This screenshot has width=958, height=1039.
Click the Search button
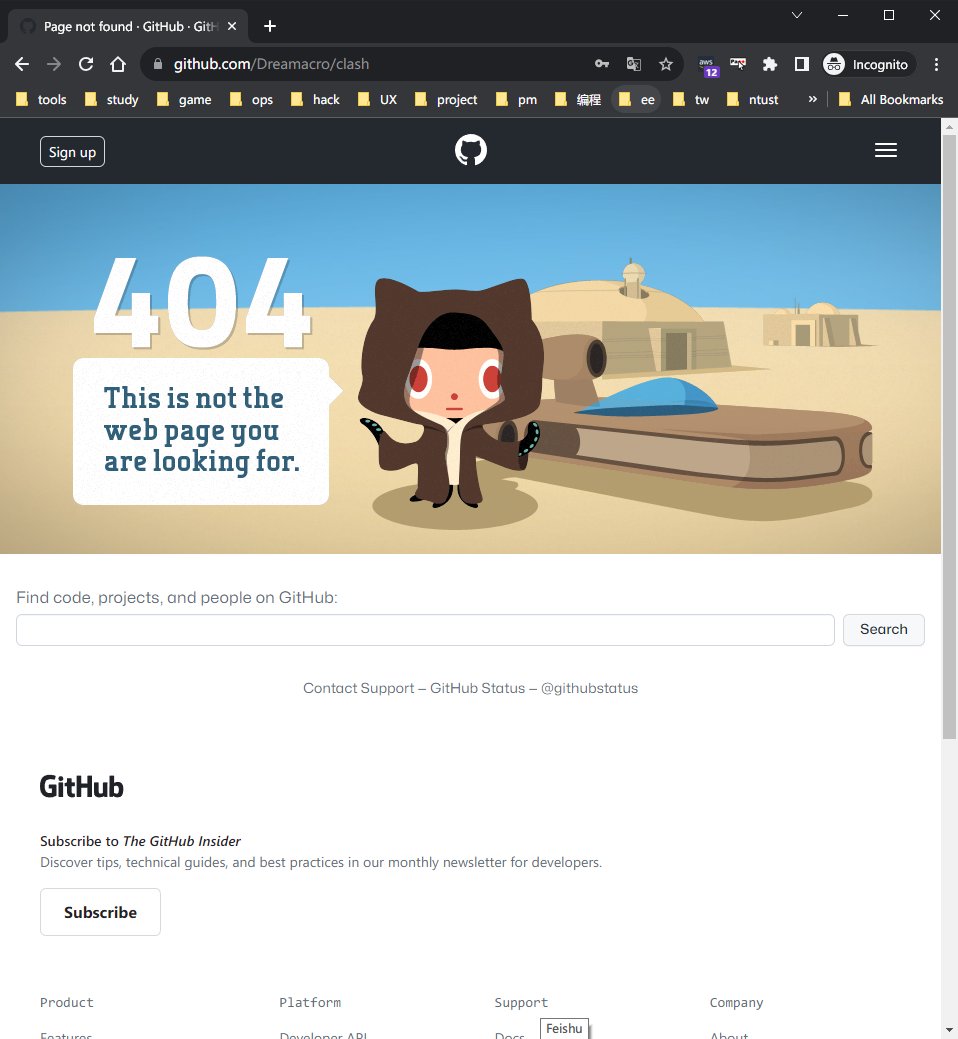884,629
